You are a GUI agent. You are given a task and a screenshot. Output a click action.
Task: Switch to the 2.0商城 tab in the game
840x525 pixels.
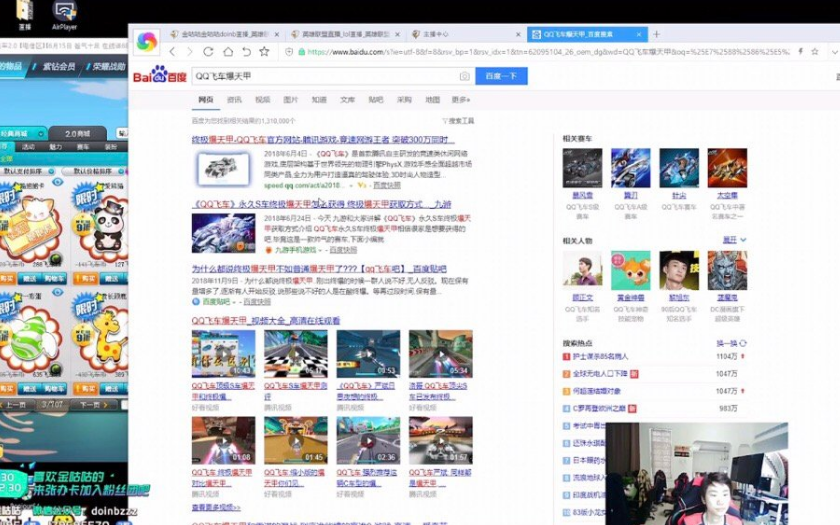click(x=78, y=133)
